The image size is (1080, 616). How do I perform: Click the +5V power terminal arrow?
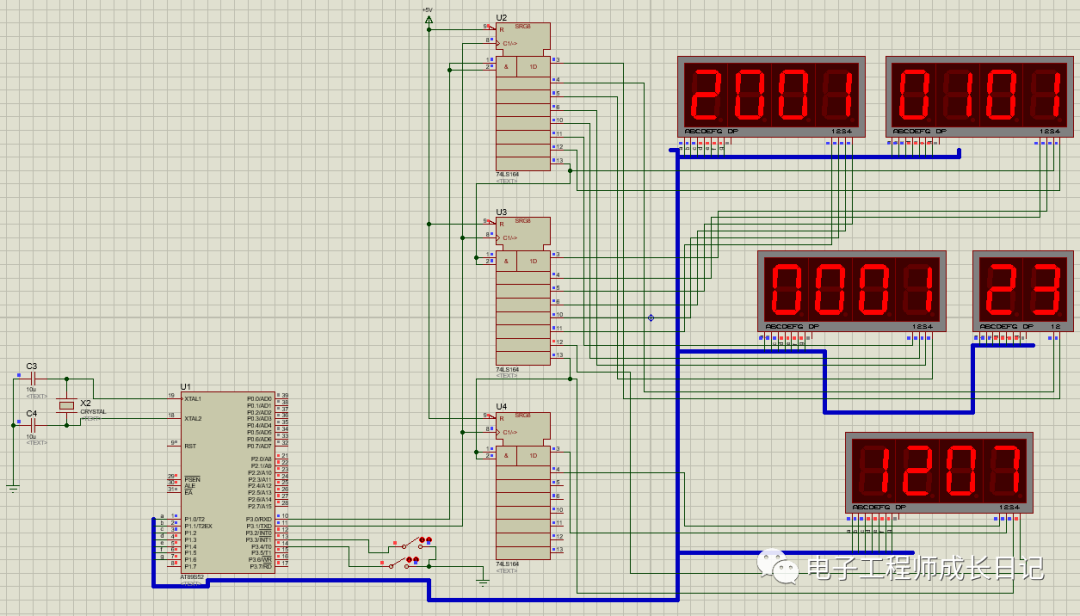click(x=428, y=20)
